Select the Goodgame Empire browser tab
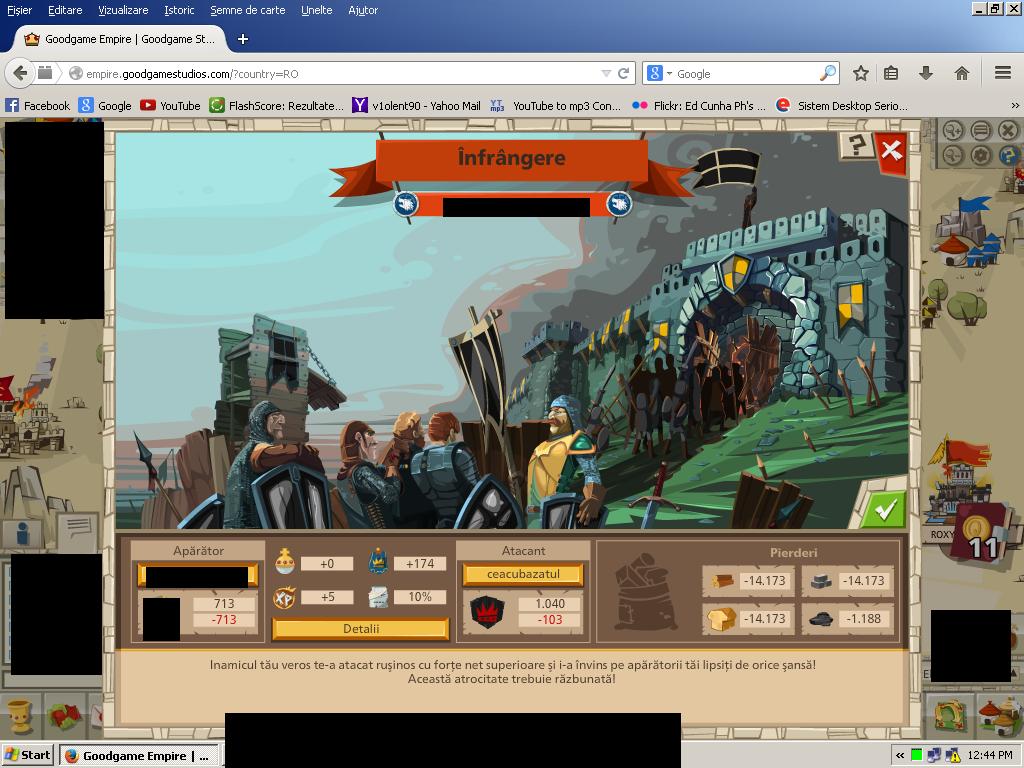This screenshot has width=1024, height=768. (x=120, y=39)
